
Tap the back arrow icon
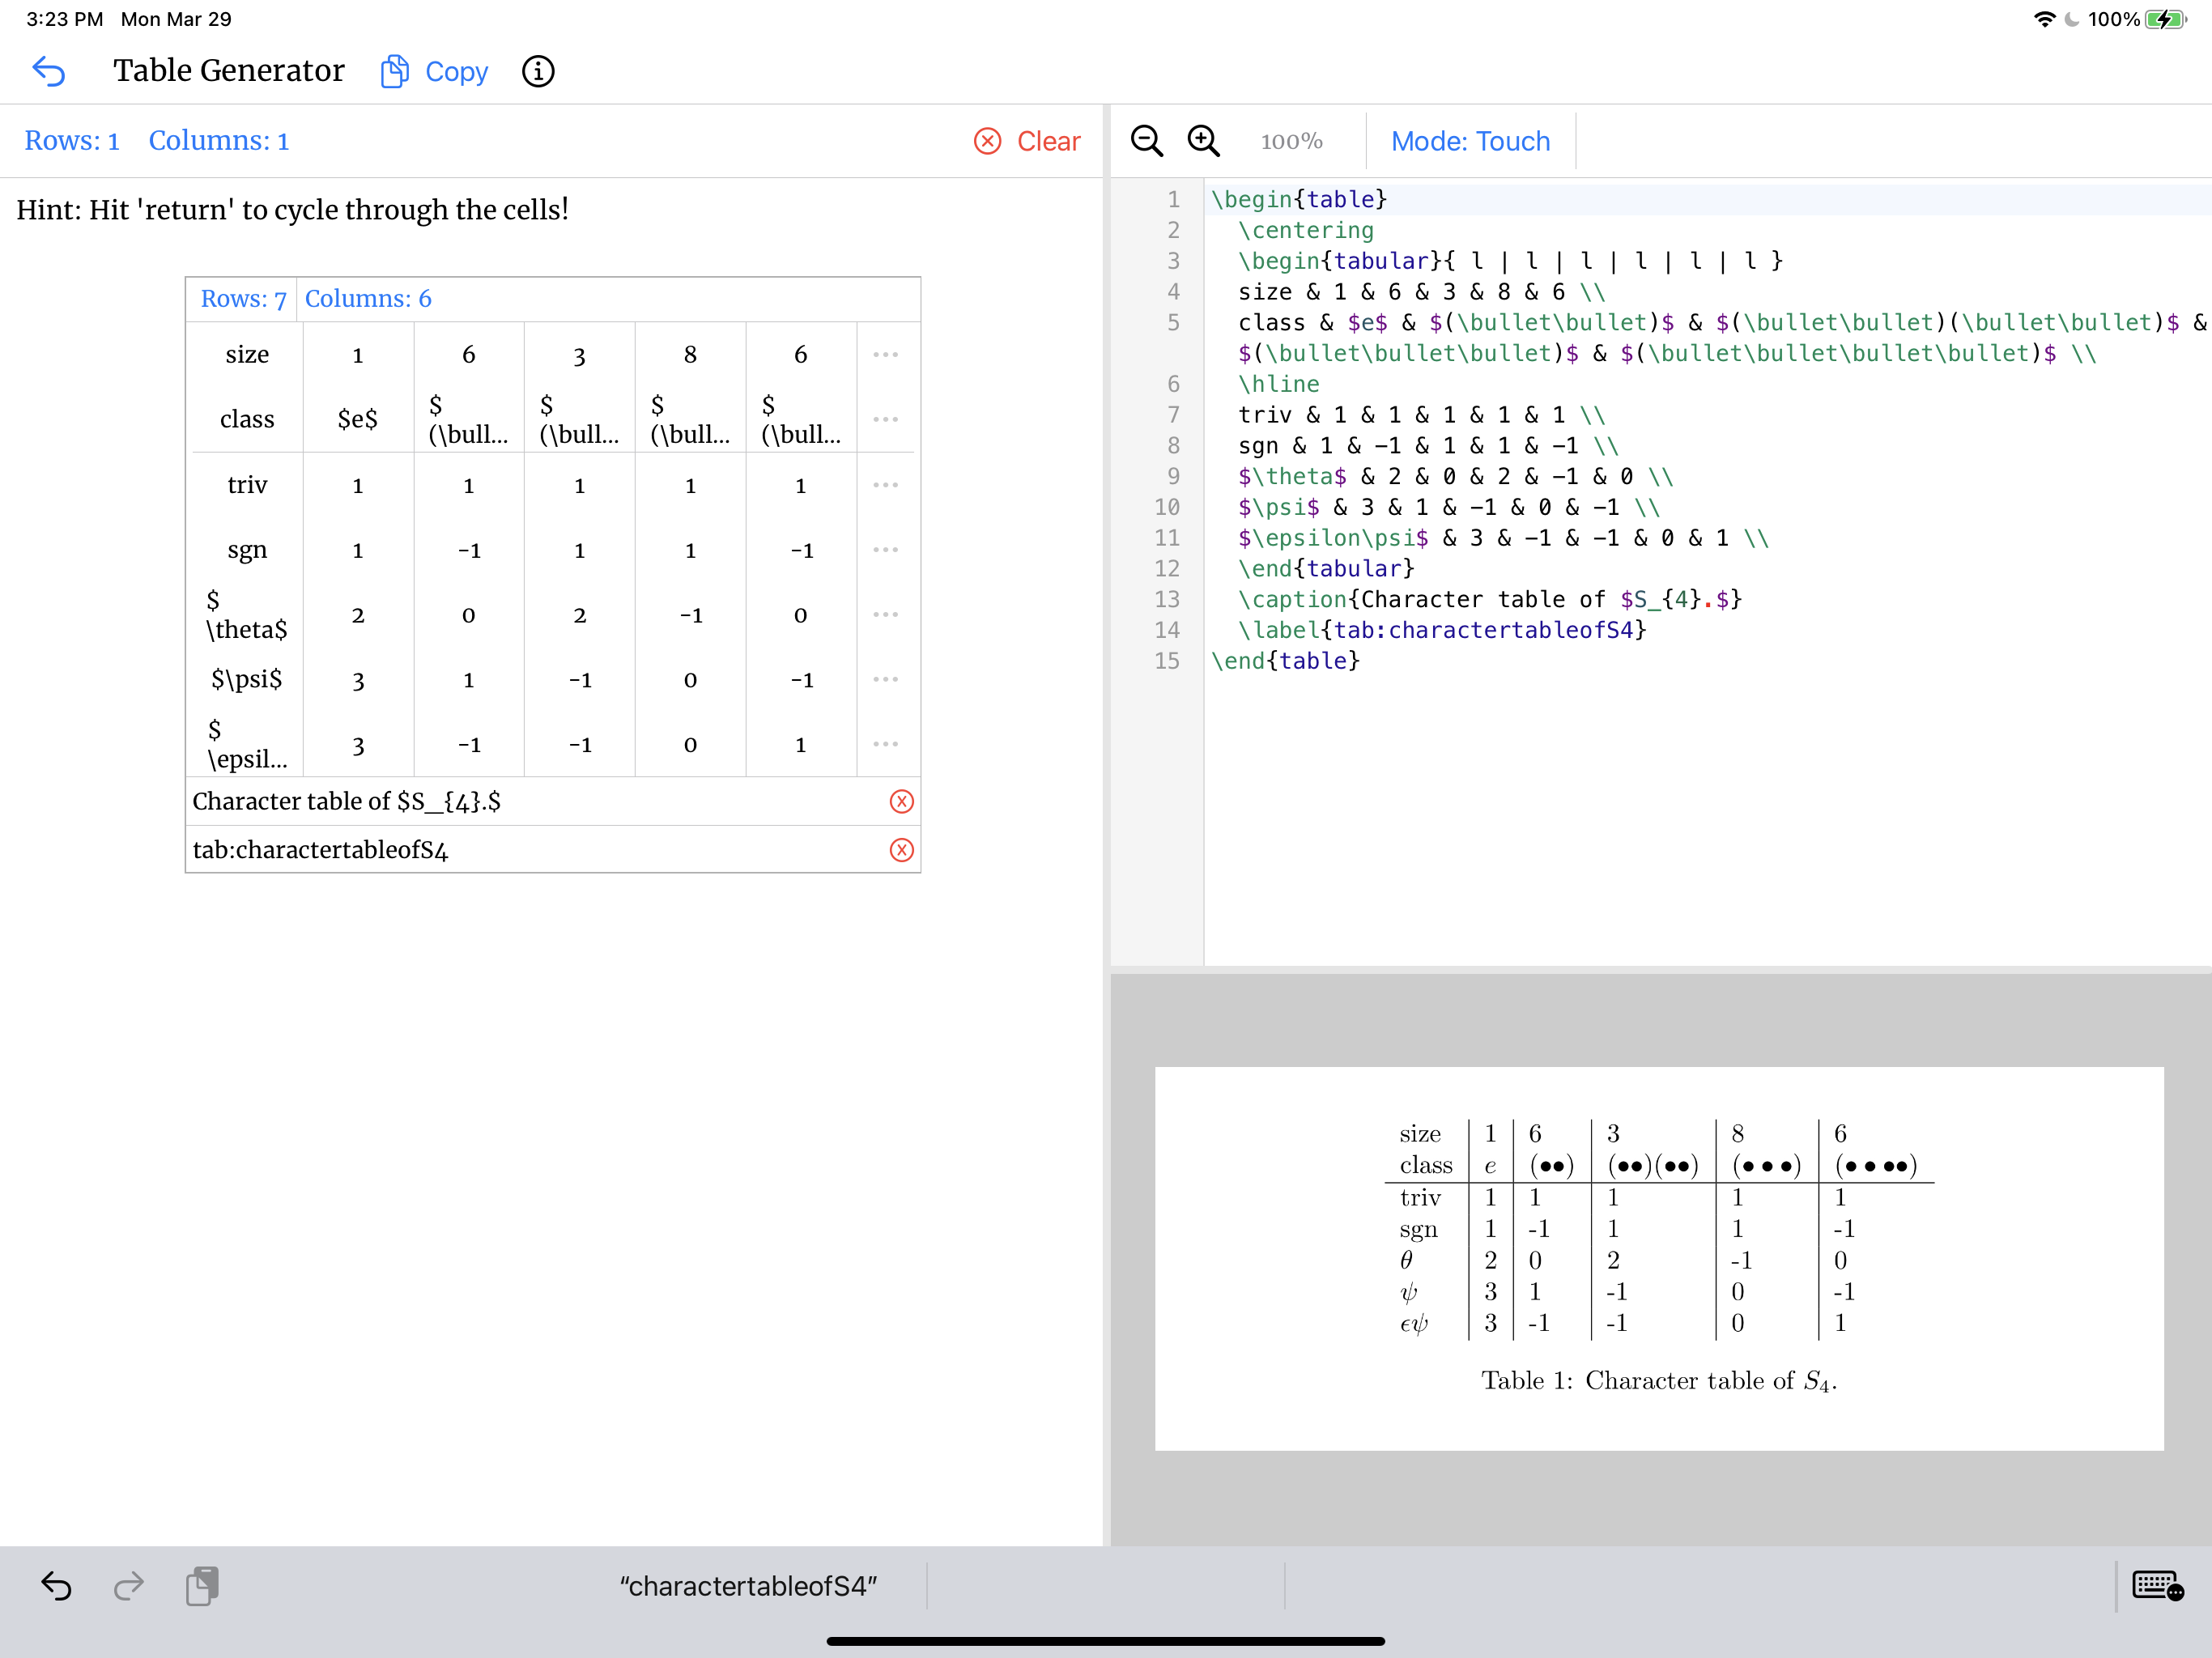coord(49,71)
